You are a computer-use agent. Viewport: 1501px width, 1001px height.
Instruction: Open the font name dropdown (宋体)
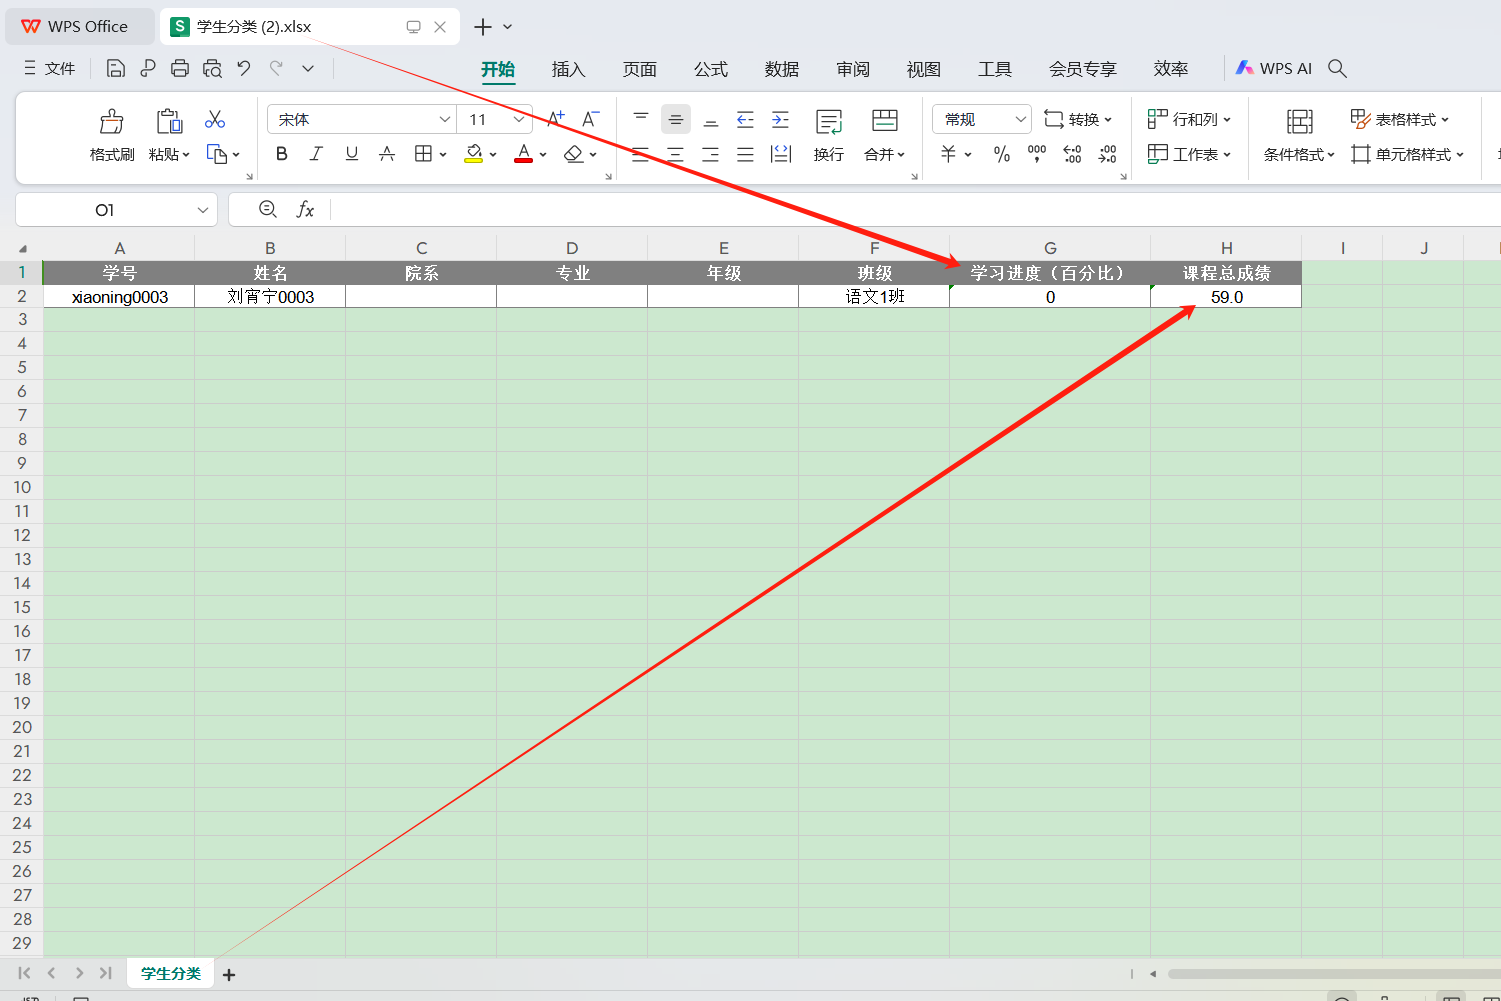pos(445,120)
